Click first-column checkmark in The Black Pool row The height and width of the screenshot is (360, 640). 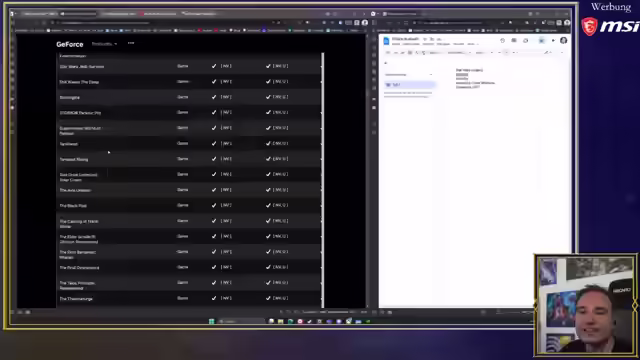coord(214,205)
